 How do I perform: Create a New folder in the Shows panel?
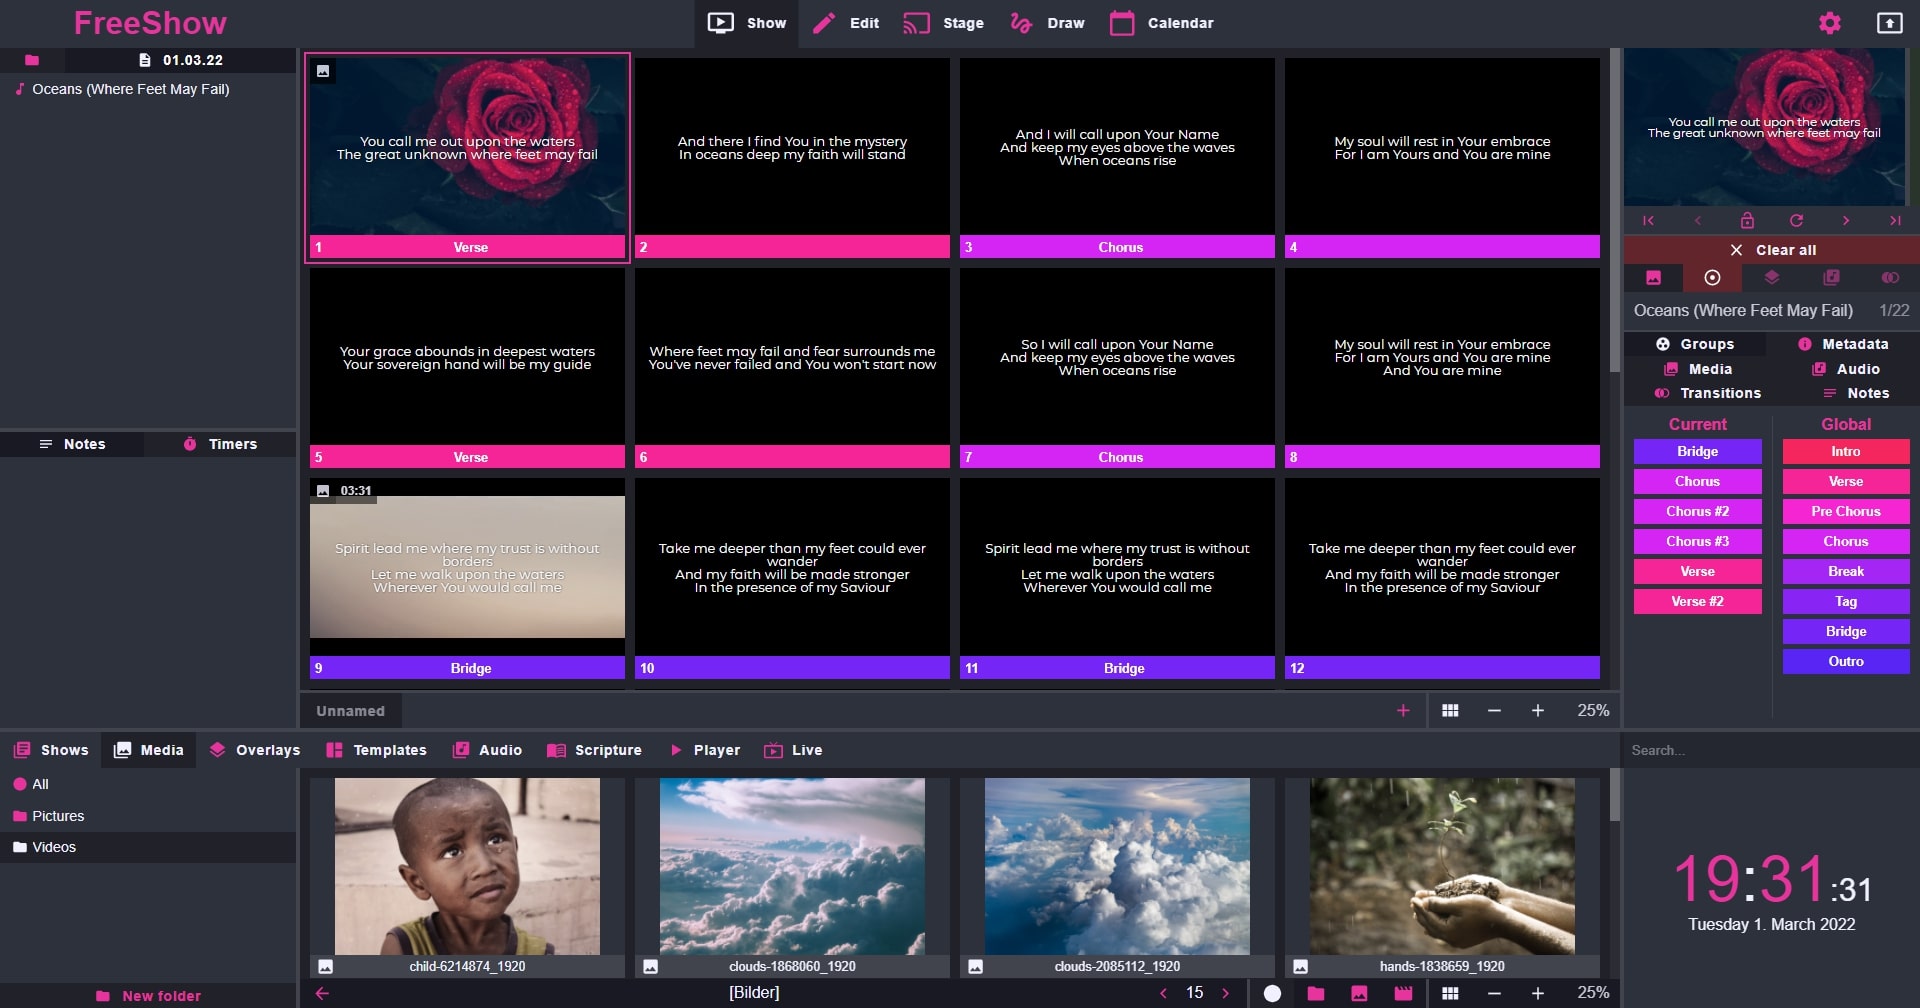148,995
